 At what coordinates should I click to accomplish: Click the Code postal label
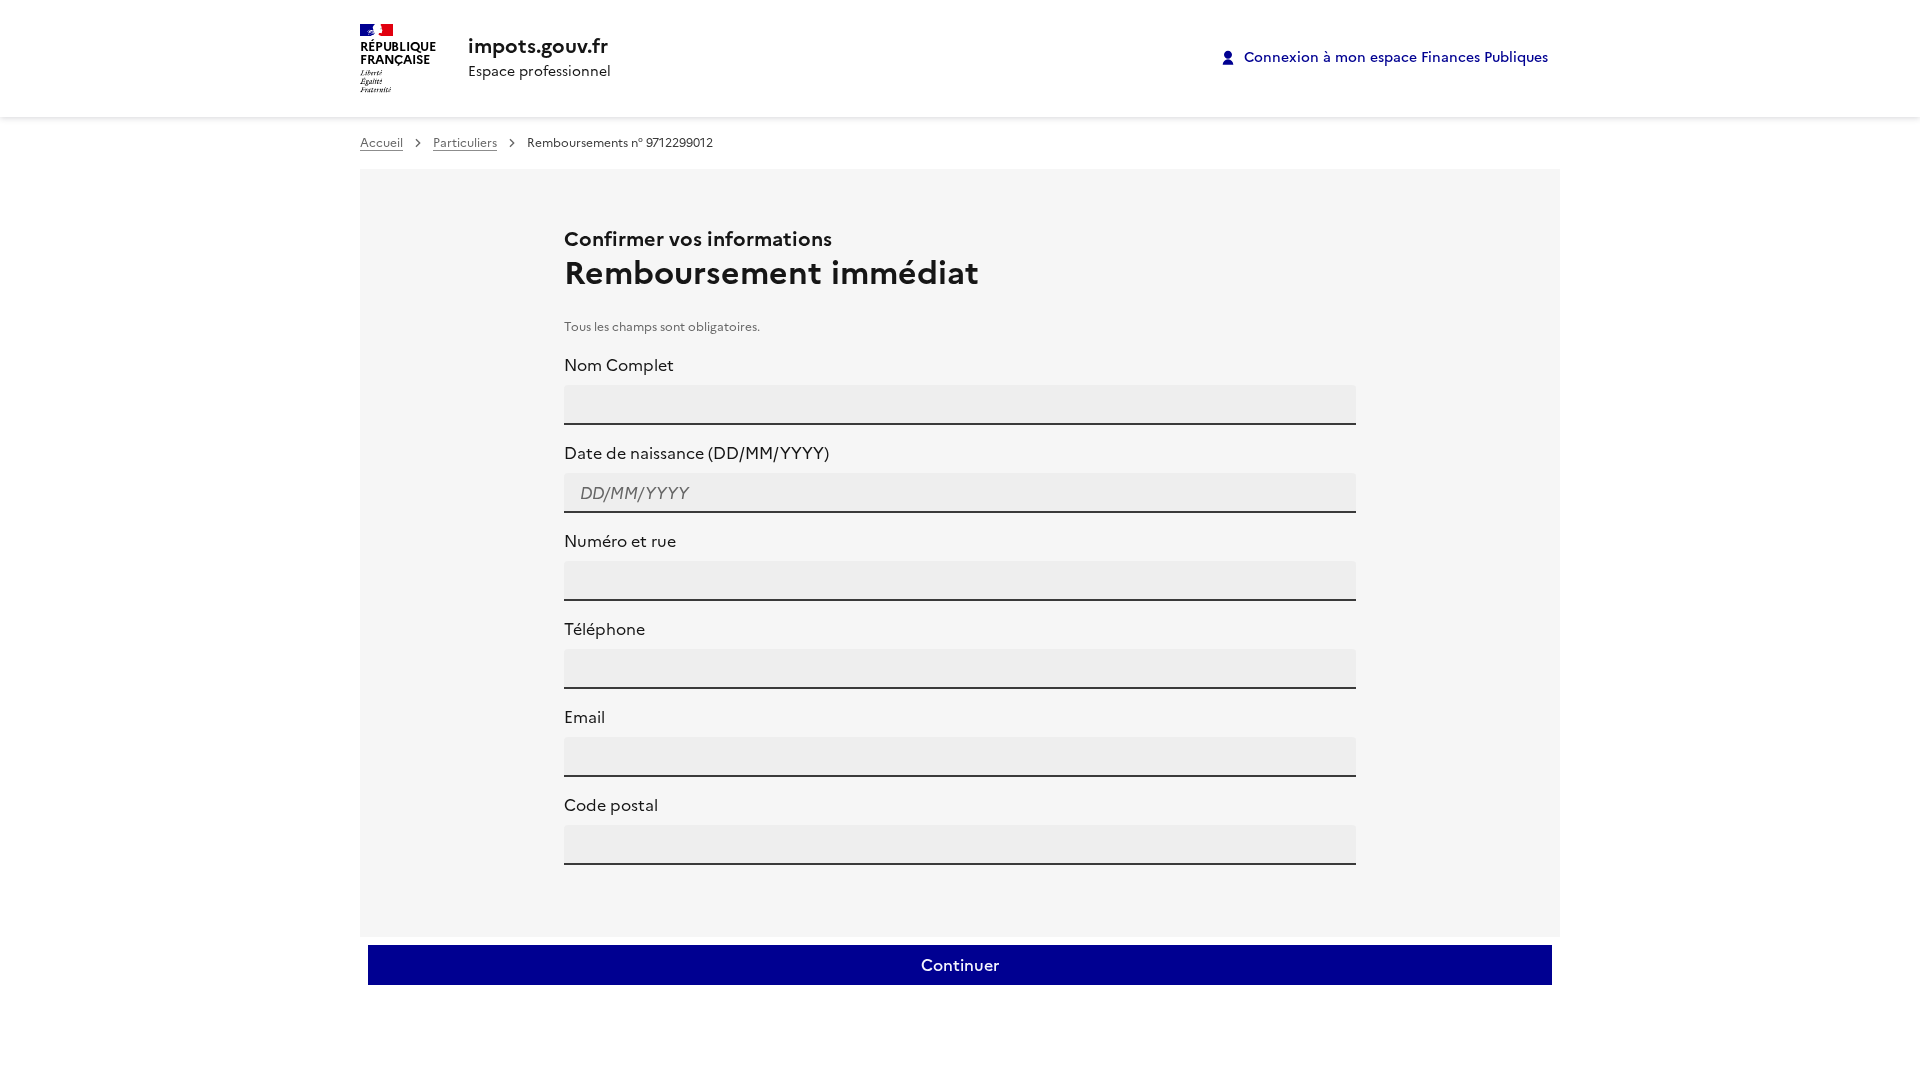611,805
